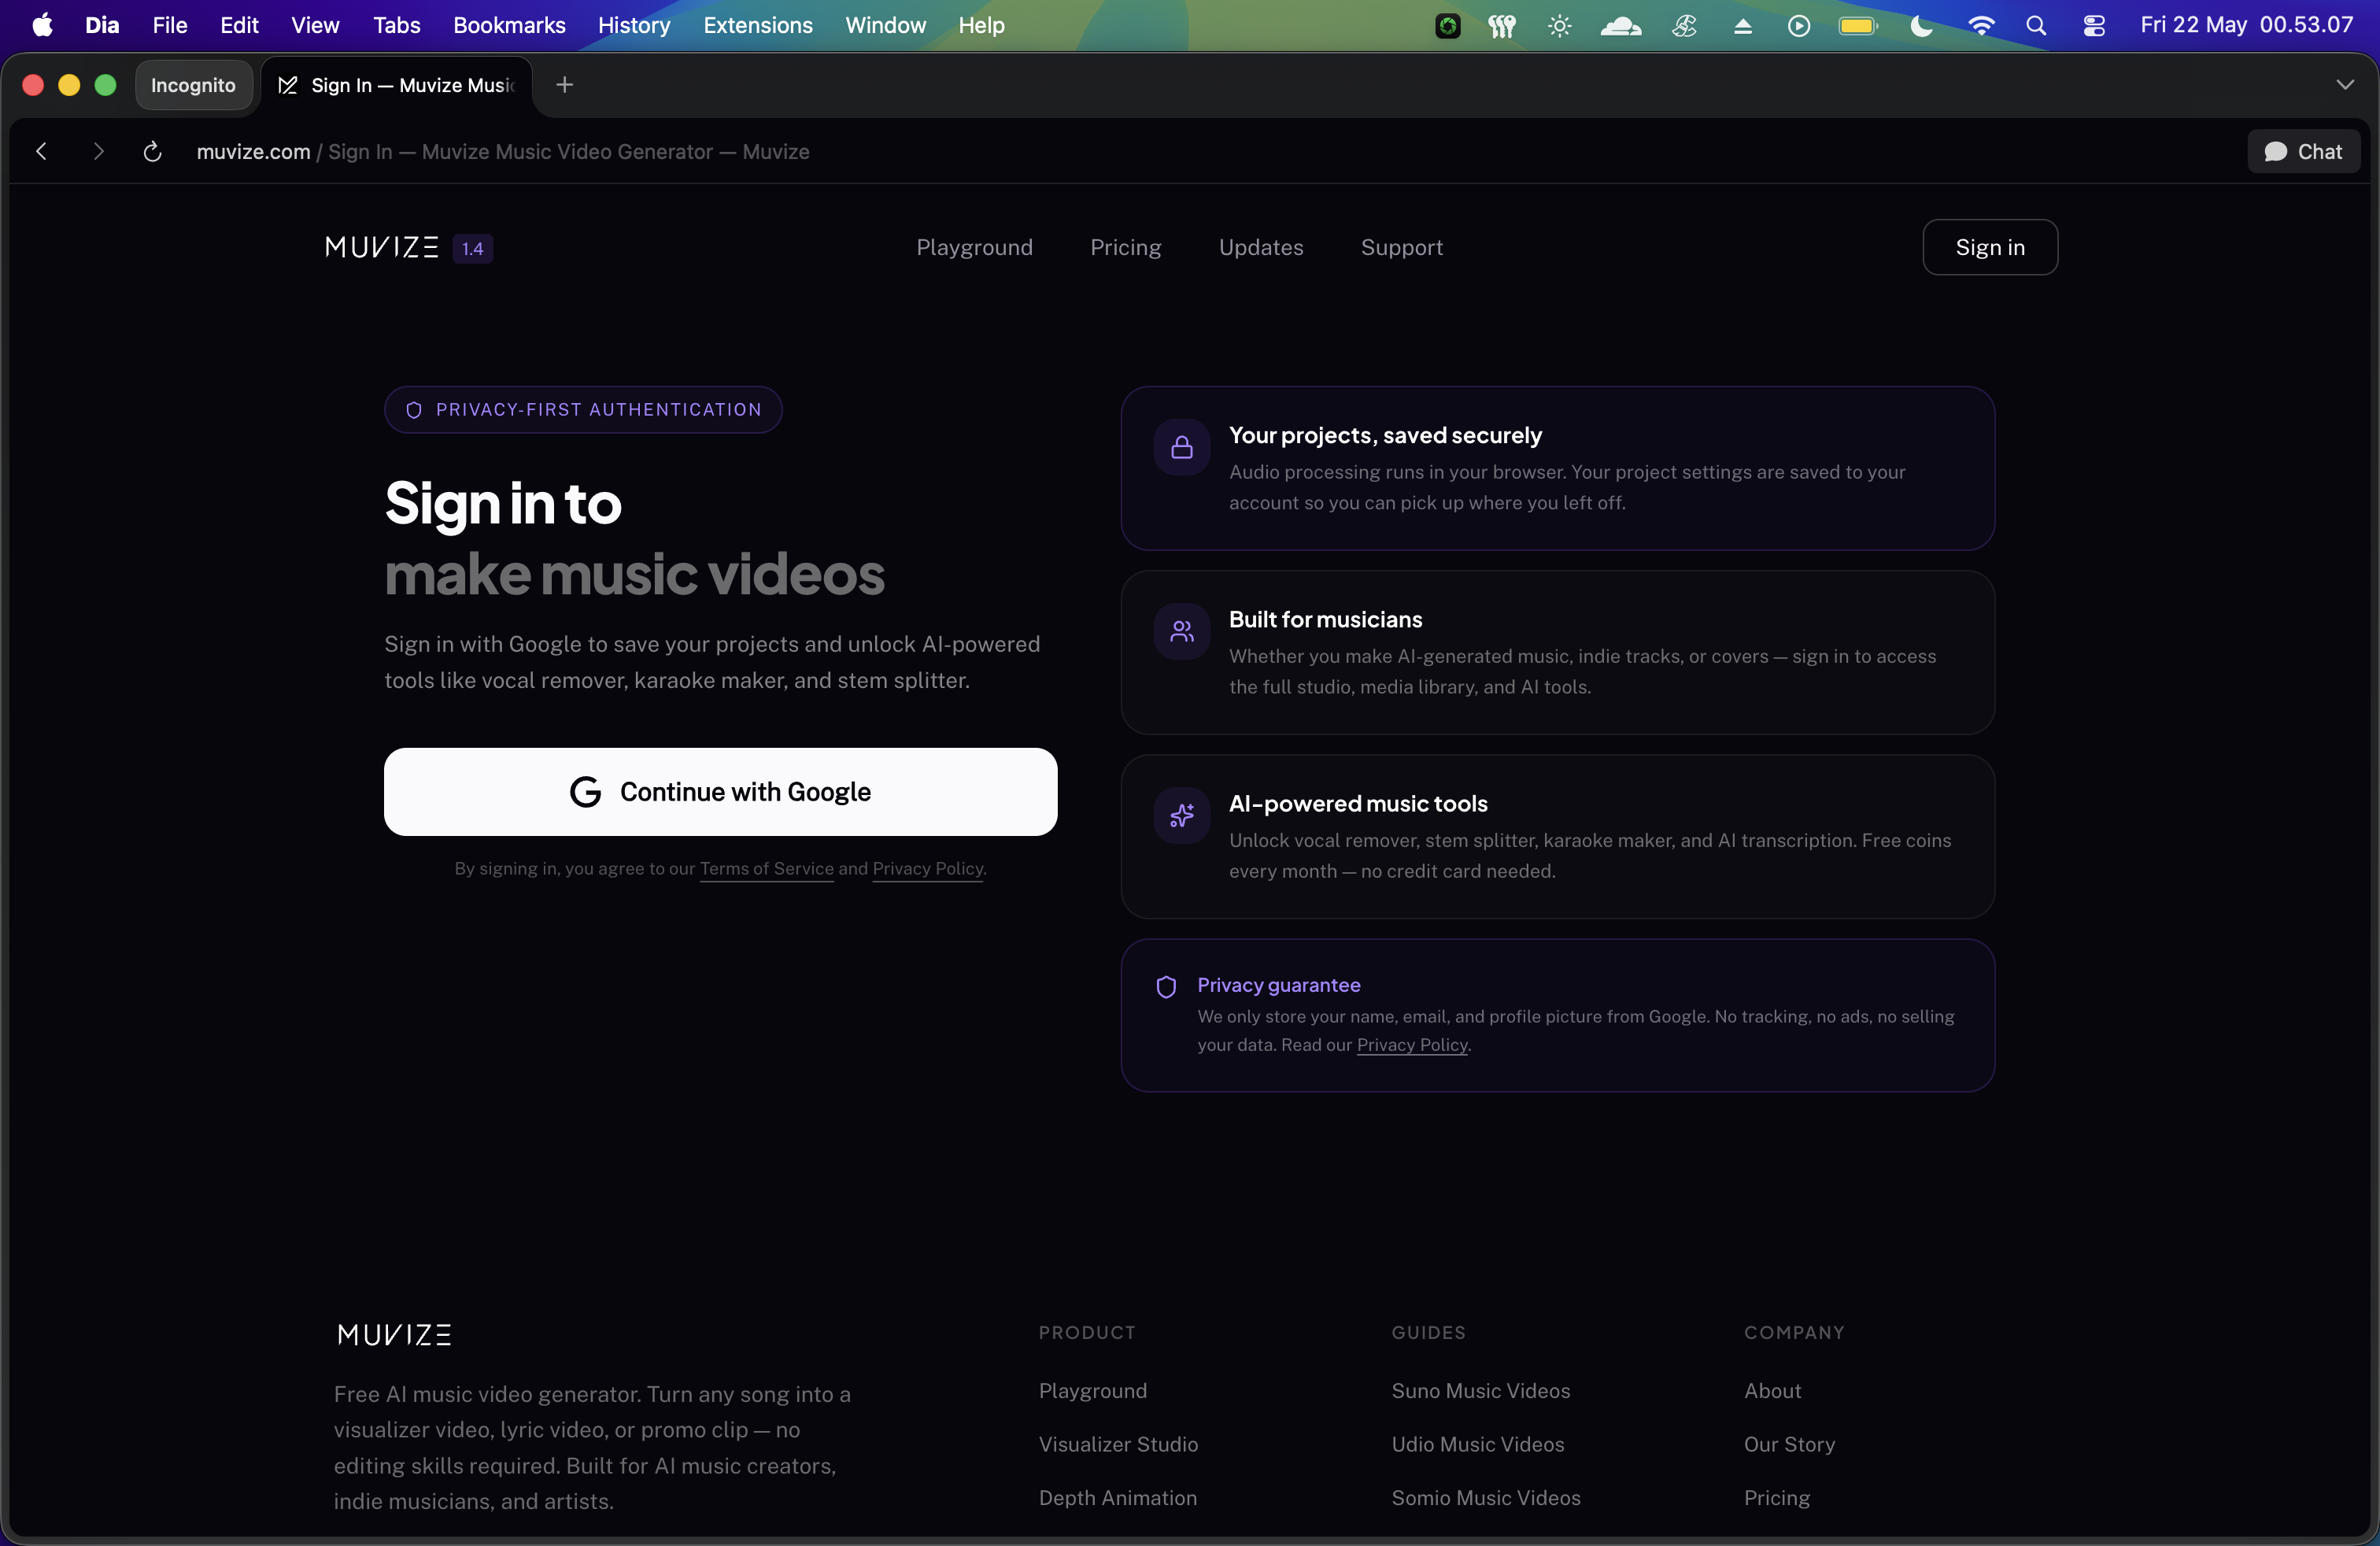This screenshot has height=1546, width=2380.
Task: Open the Window menu
Action: [885, 25]
